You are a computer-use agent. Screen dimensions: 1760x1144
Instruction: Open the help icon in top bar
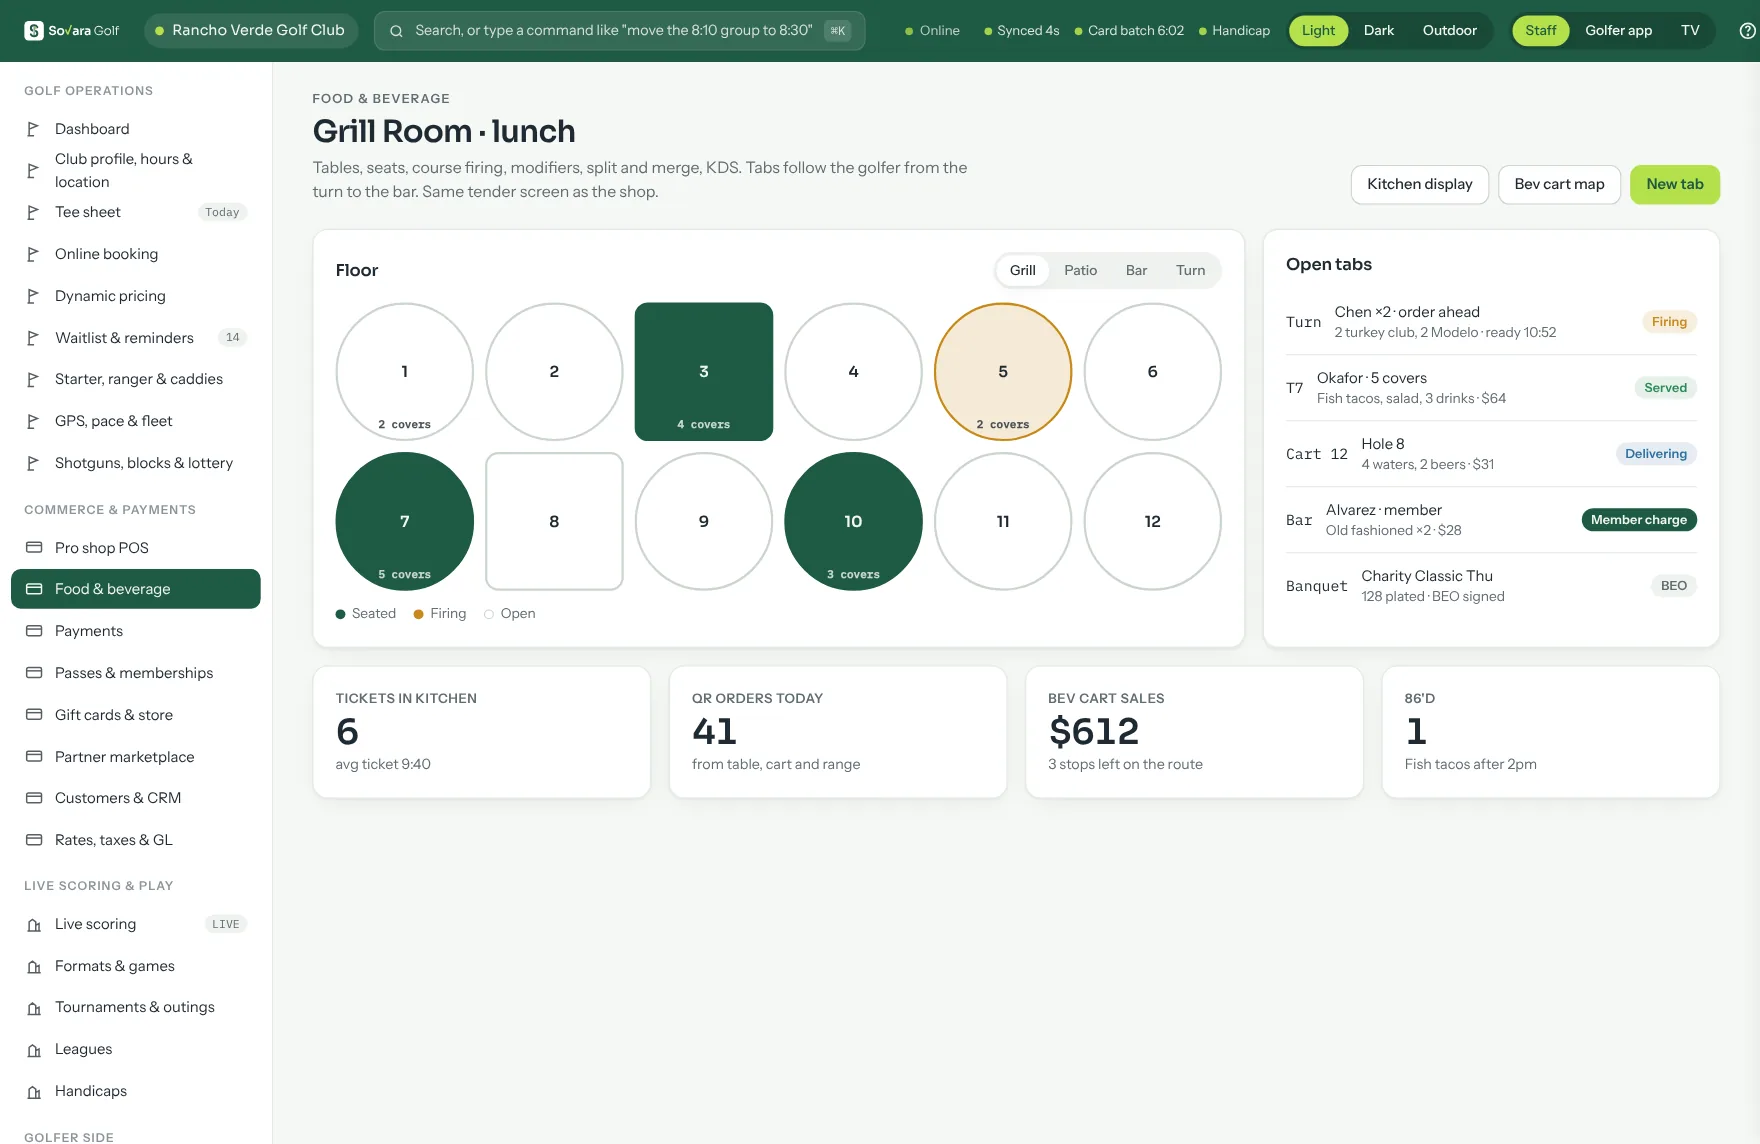coord(1747,31)
